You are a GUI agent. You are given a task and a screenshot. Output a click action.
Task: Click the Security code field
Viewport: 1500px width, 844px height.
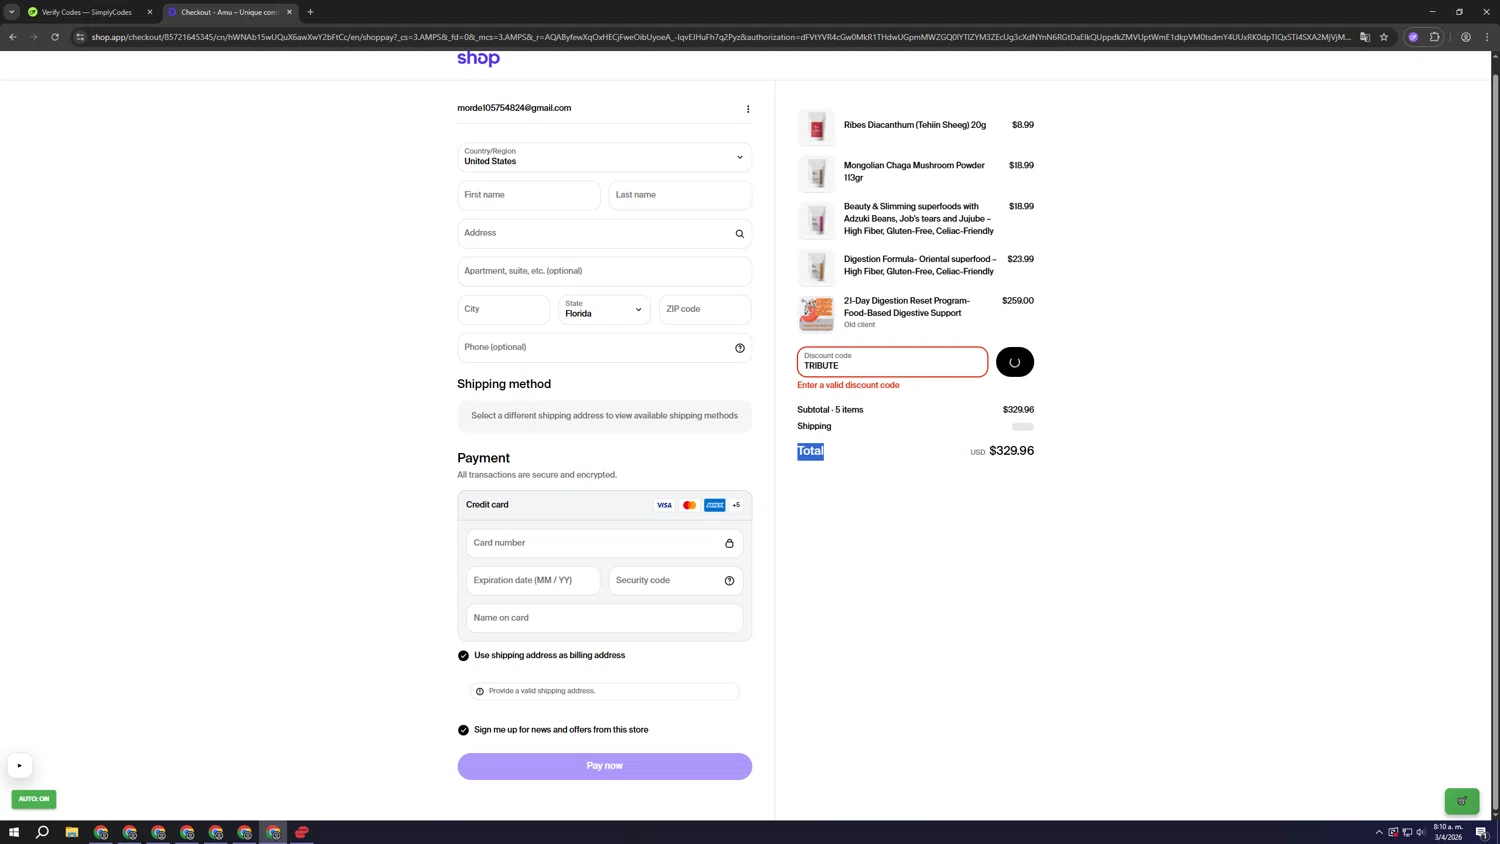pos(676,581)
